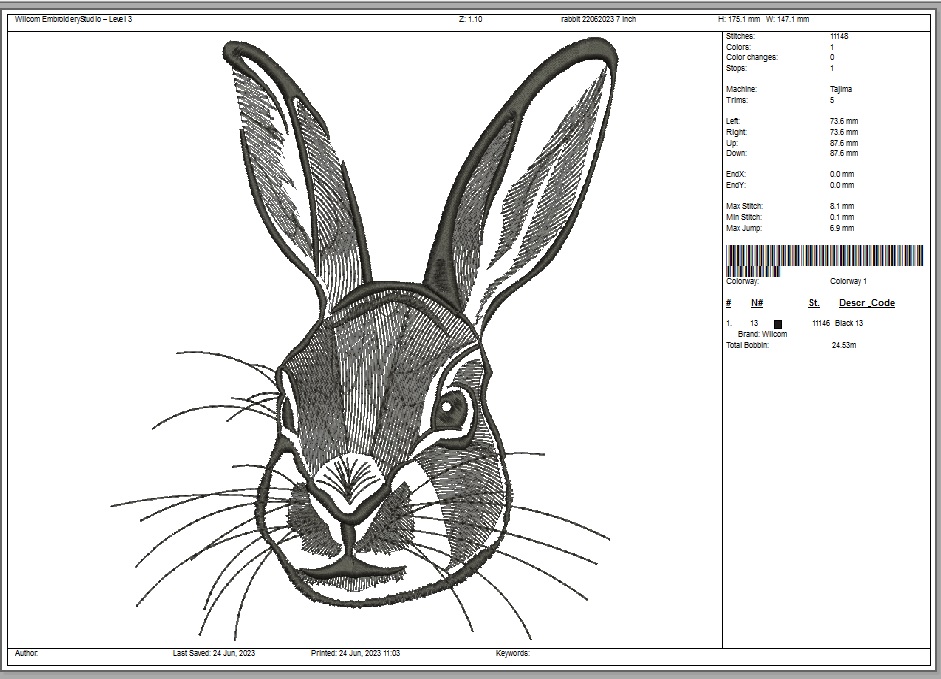941x679 pixels.
Task: Click the Max Stitch 8.1 mm value
Action: click(x=841, y=206)
